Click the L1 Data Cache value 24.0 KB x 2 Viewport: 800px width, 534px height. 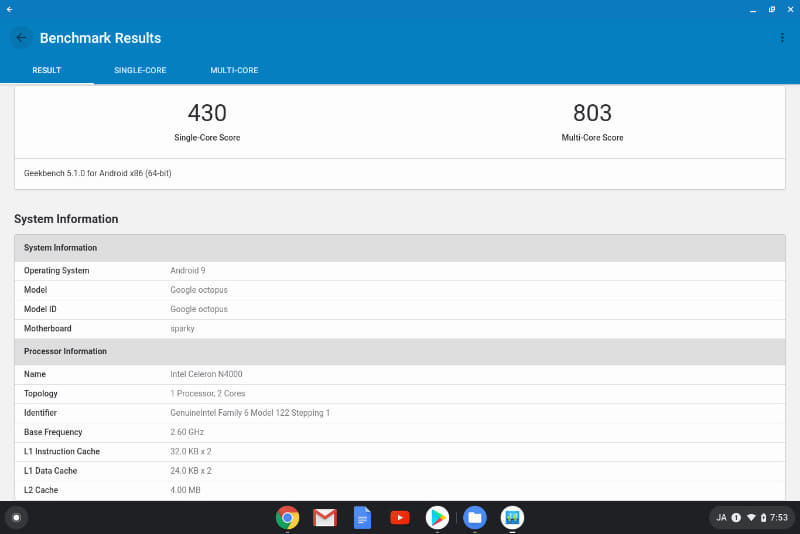coord(191,471)
